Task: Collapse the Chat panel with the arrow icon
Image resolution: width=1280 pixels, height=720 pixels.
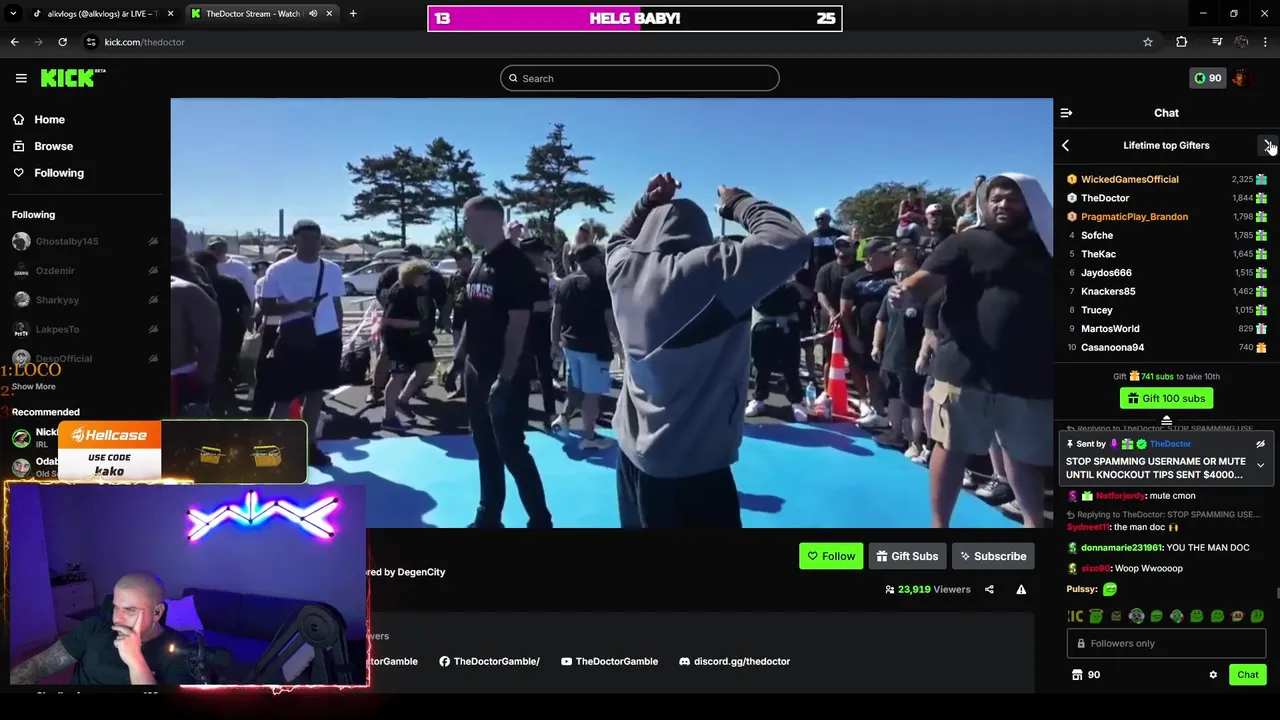Action: (x=1066, y=113)
